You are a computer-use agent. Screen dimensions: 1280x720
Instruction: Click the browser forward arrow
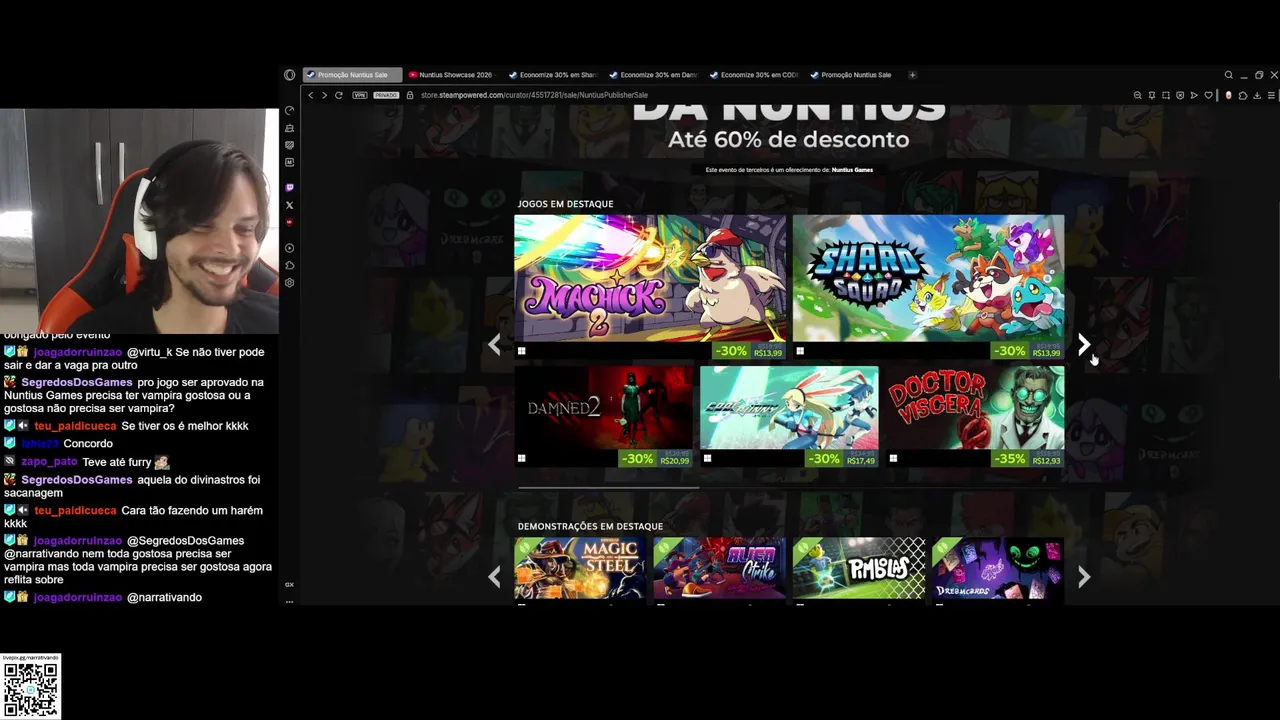(324, 95)
